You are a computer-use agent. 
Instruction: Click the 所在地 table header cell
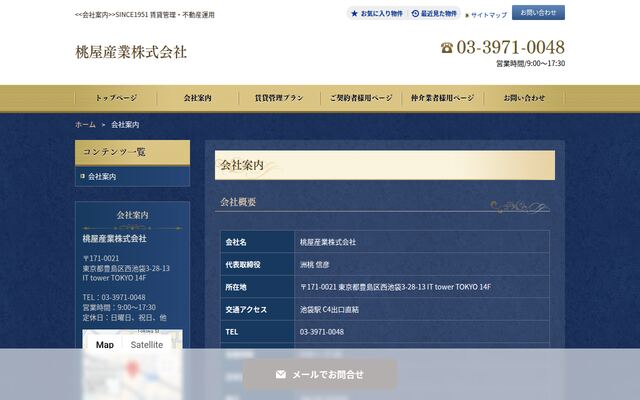click(258, 287)
